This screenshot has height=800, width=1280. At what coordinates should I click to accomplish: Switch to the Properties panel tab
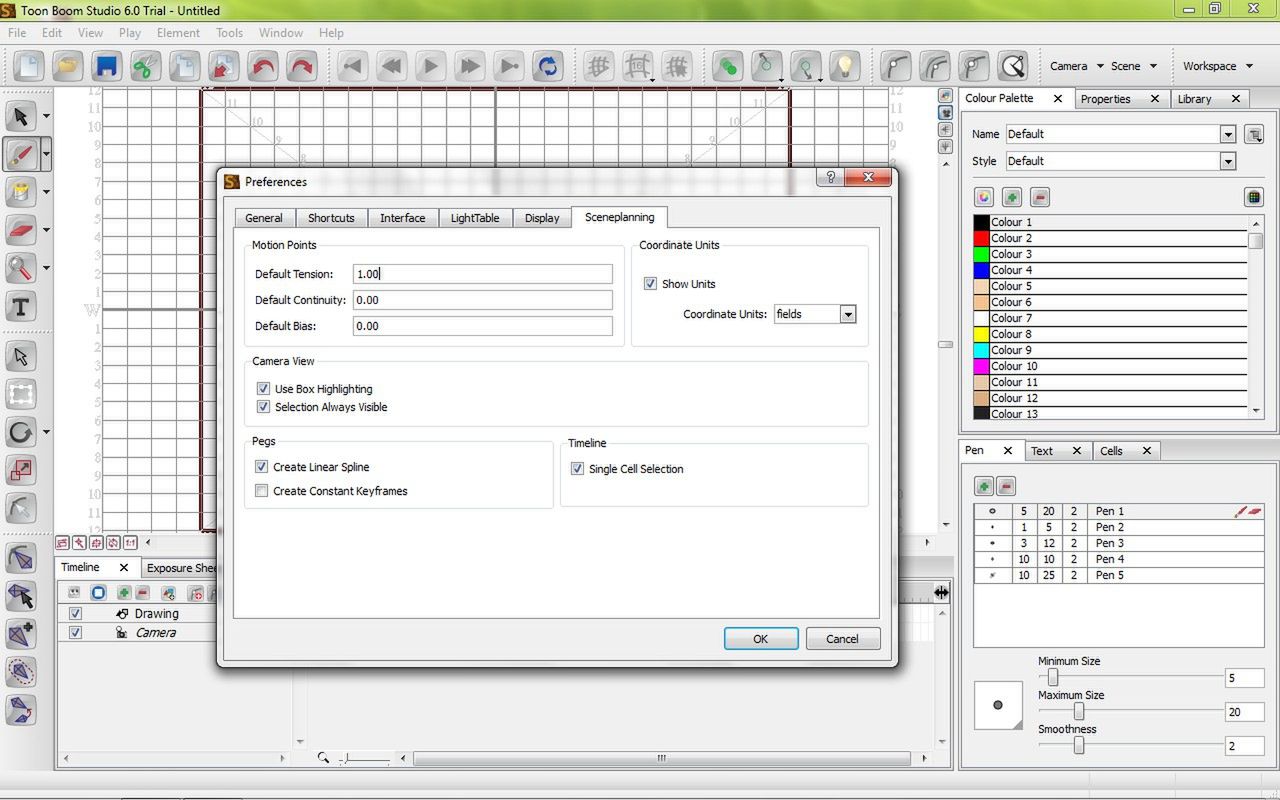pos(1105,99)
